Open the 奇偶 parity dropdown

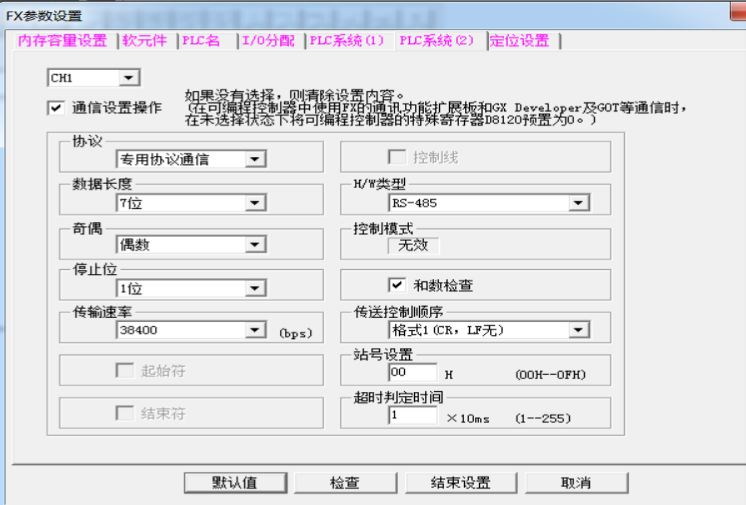(255, 245)
